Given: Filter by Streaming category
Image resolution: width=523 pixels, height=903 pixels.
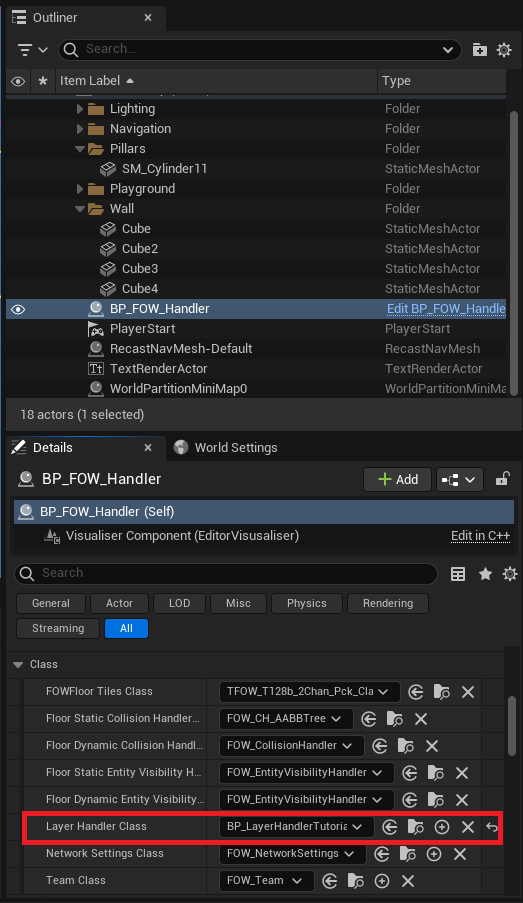Looking at the screenshot, I should tap(58, 628).
